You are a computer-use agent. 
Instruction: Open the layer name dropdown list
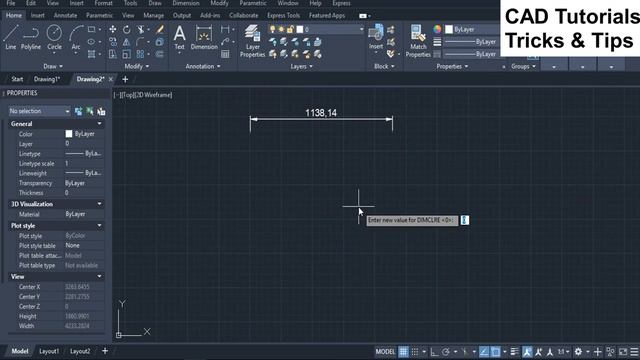[361, 29]
